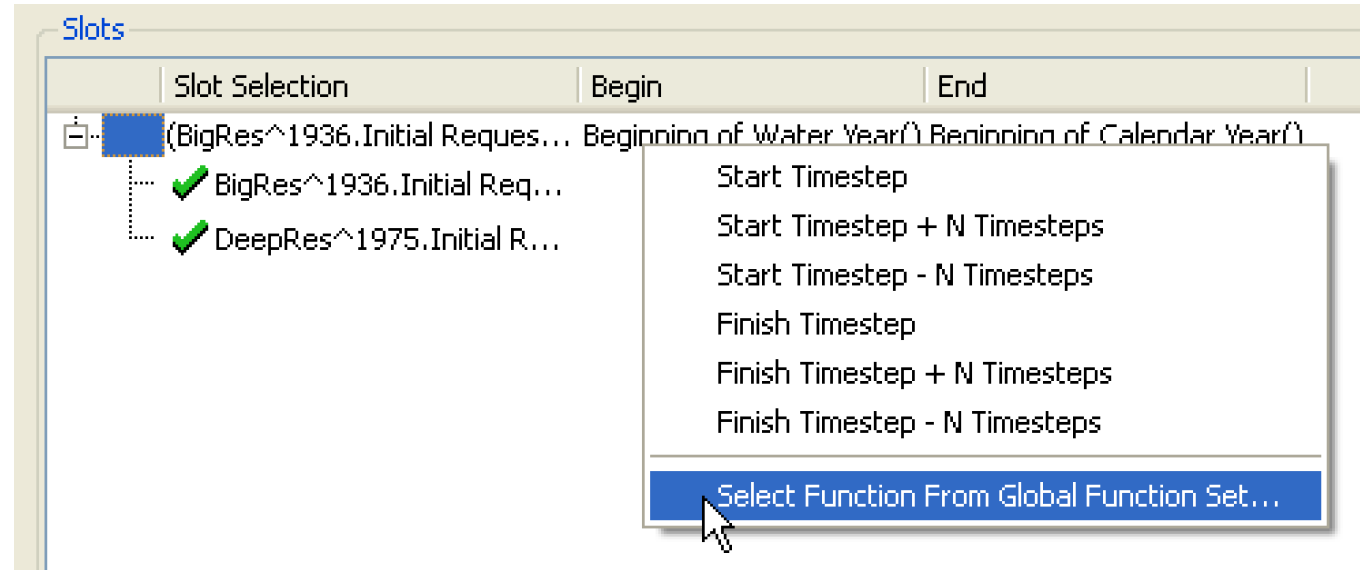Open Select Function From Global Function Set
The width and height of the screenshot is (1371, 588).
click(x=997, y=496)
